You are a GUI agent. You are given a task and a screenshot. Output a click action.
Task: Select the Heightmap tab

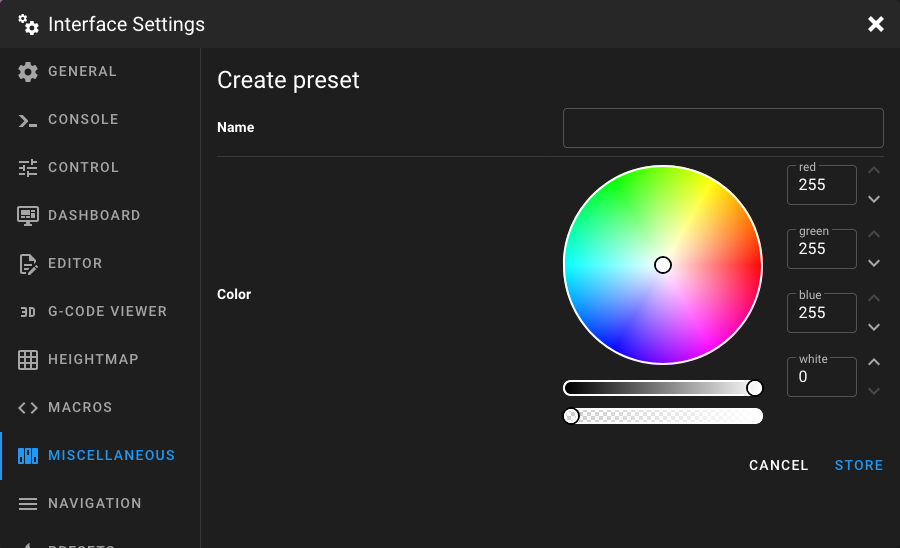(100, 360)
